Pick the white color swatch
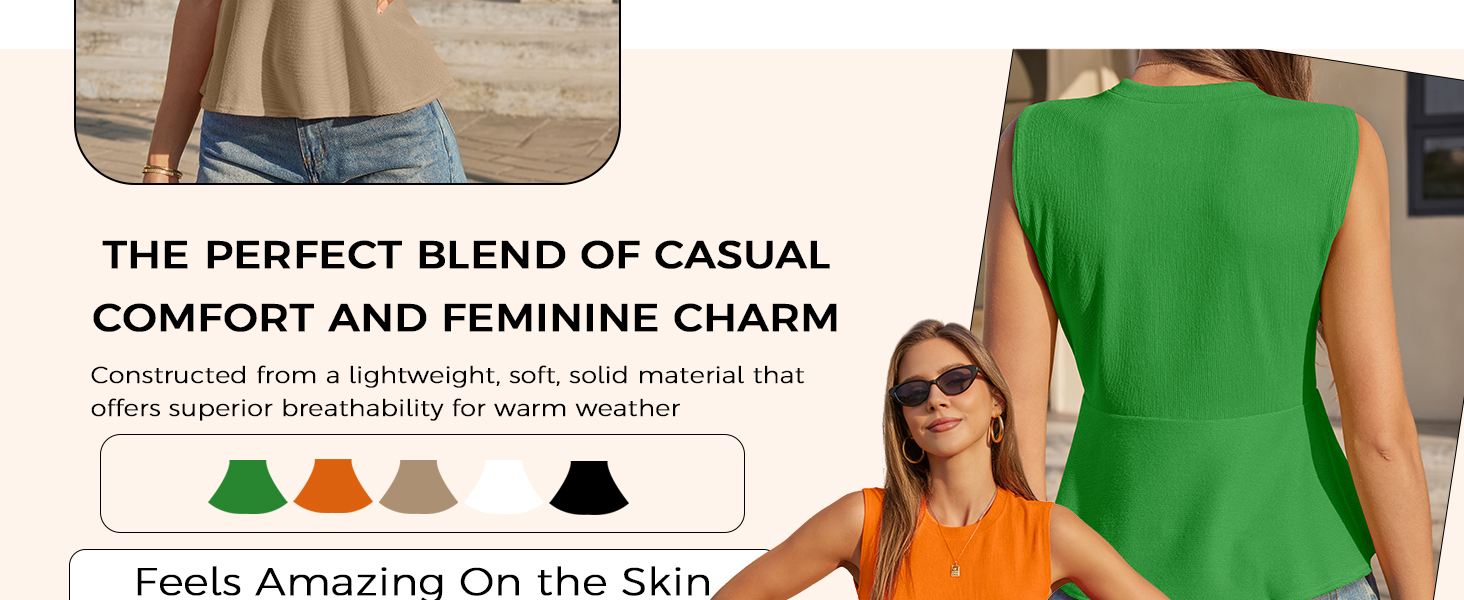The image size is (1464, 600). [x=503, y=486]
